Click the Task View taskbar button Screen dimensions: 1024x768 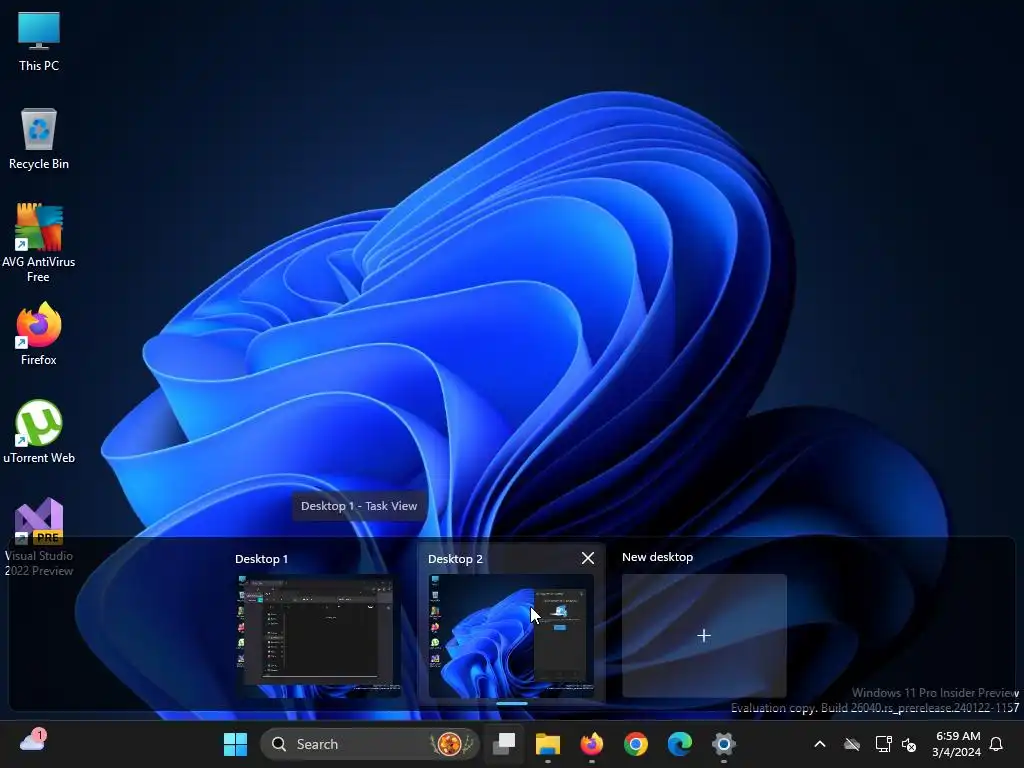(504, 744)
